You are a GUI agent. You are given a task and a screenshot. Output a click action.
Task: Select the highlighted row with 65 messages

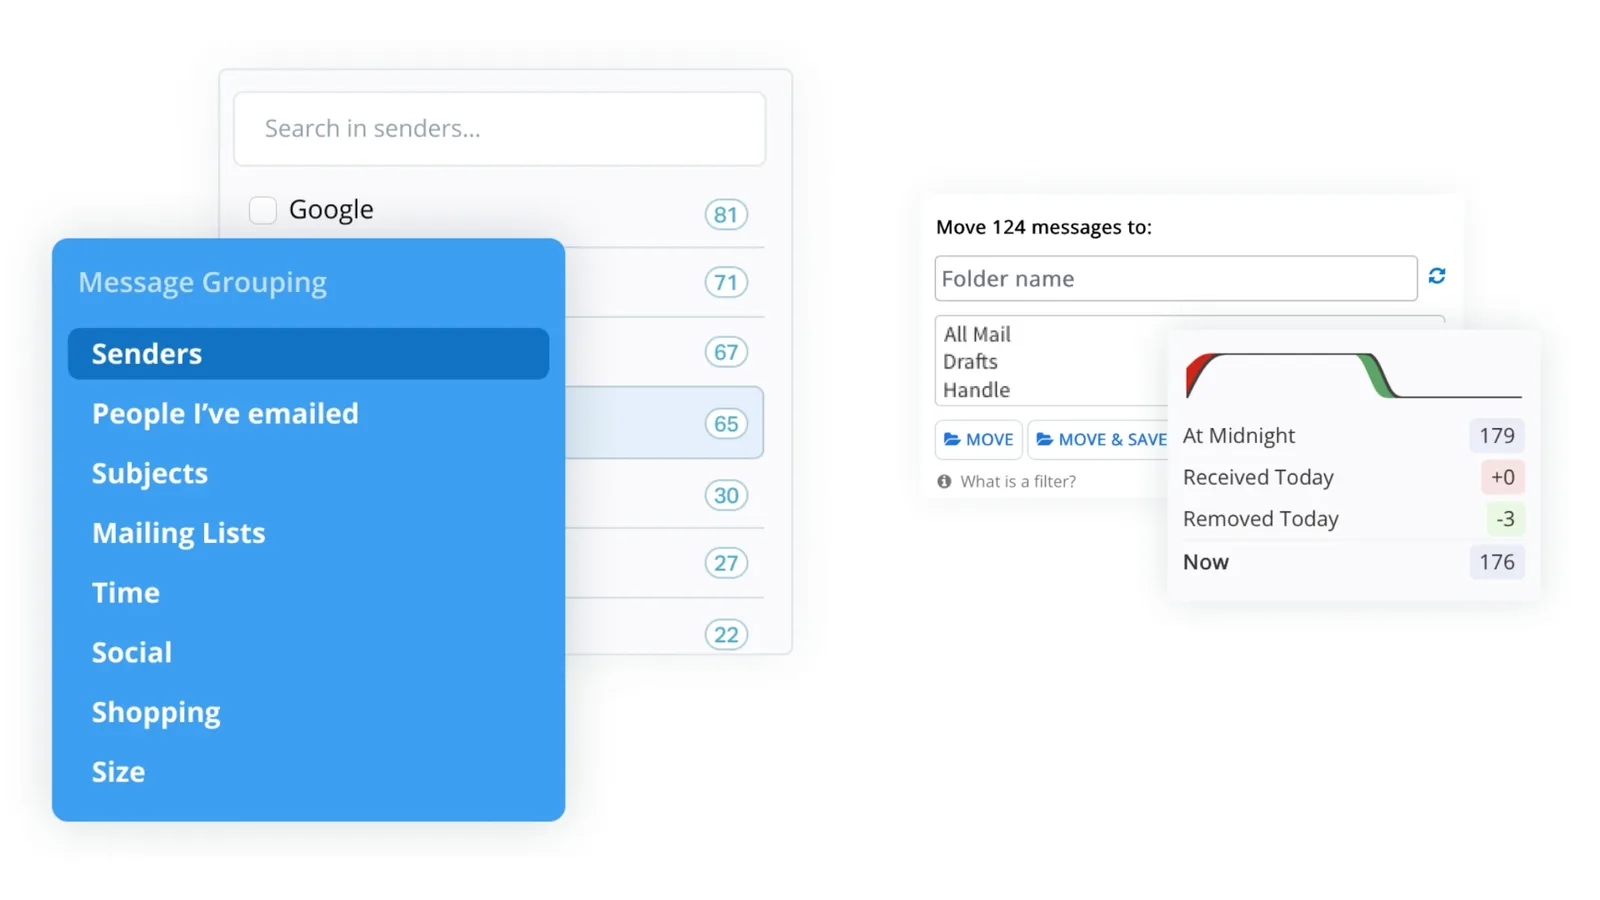664,423
